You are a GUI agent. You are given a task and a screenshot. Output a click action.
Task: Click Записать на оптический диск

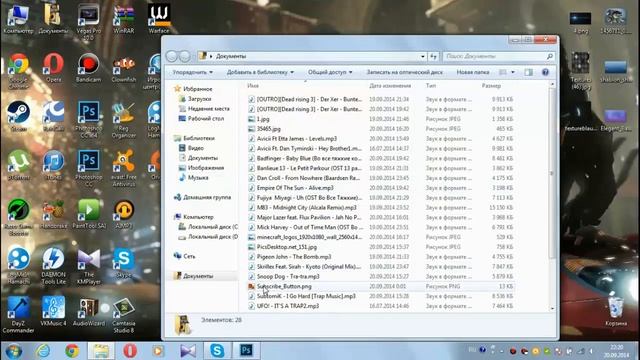coord(404,72)
